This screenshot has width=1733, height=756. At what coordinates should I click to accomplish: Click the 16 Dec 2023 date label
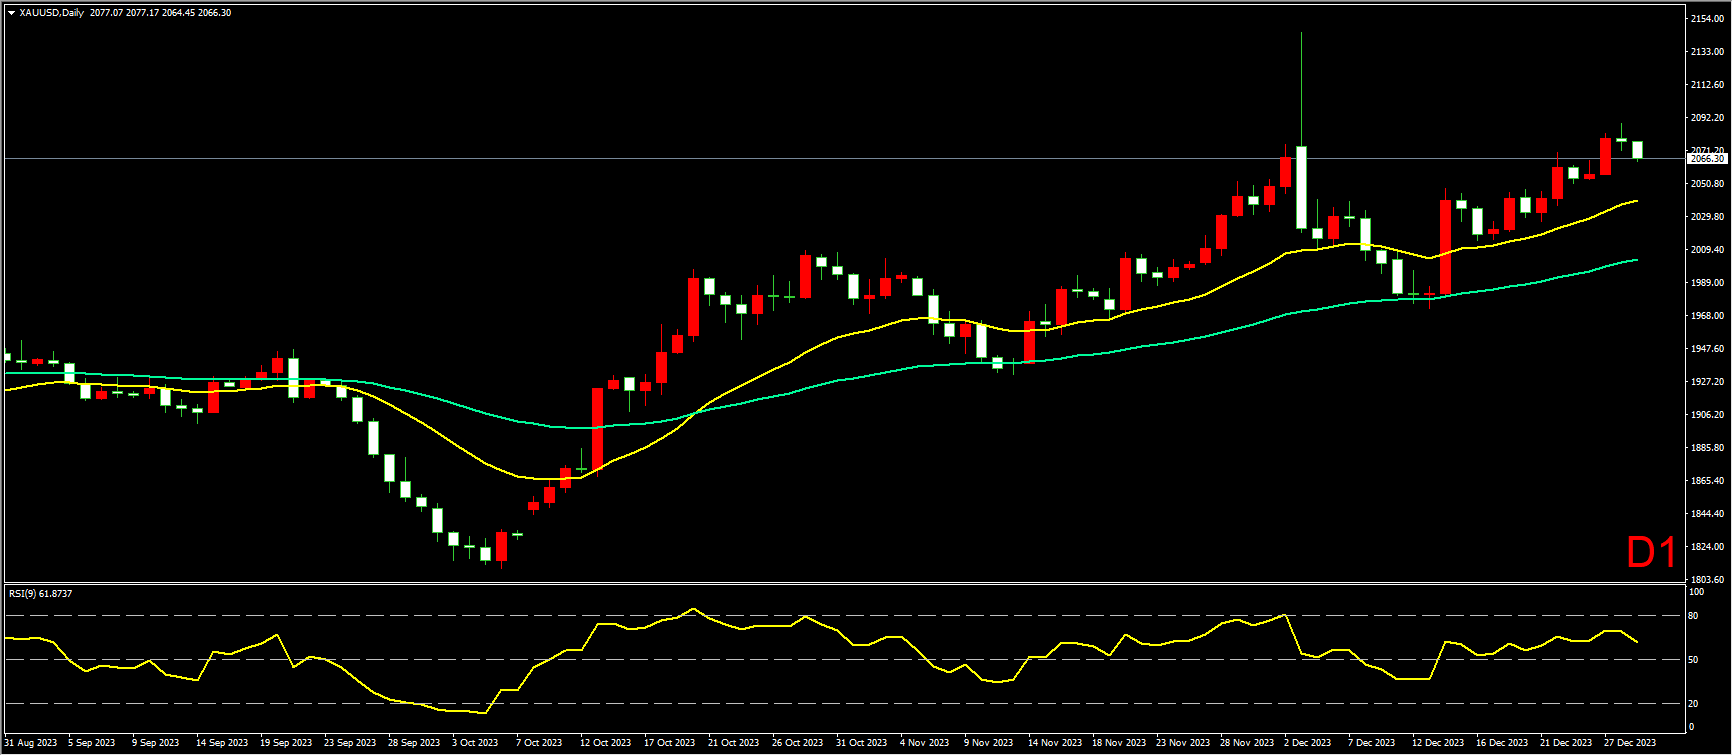(1502, 743)
